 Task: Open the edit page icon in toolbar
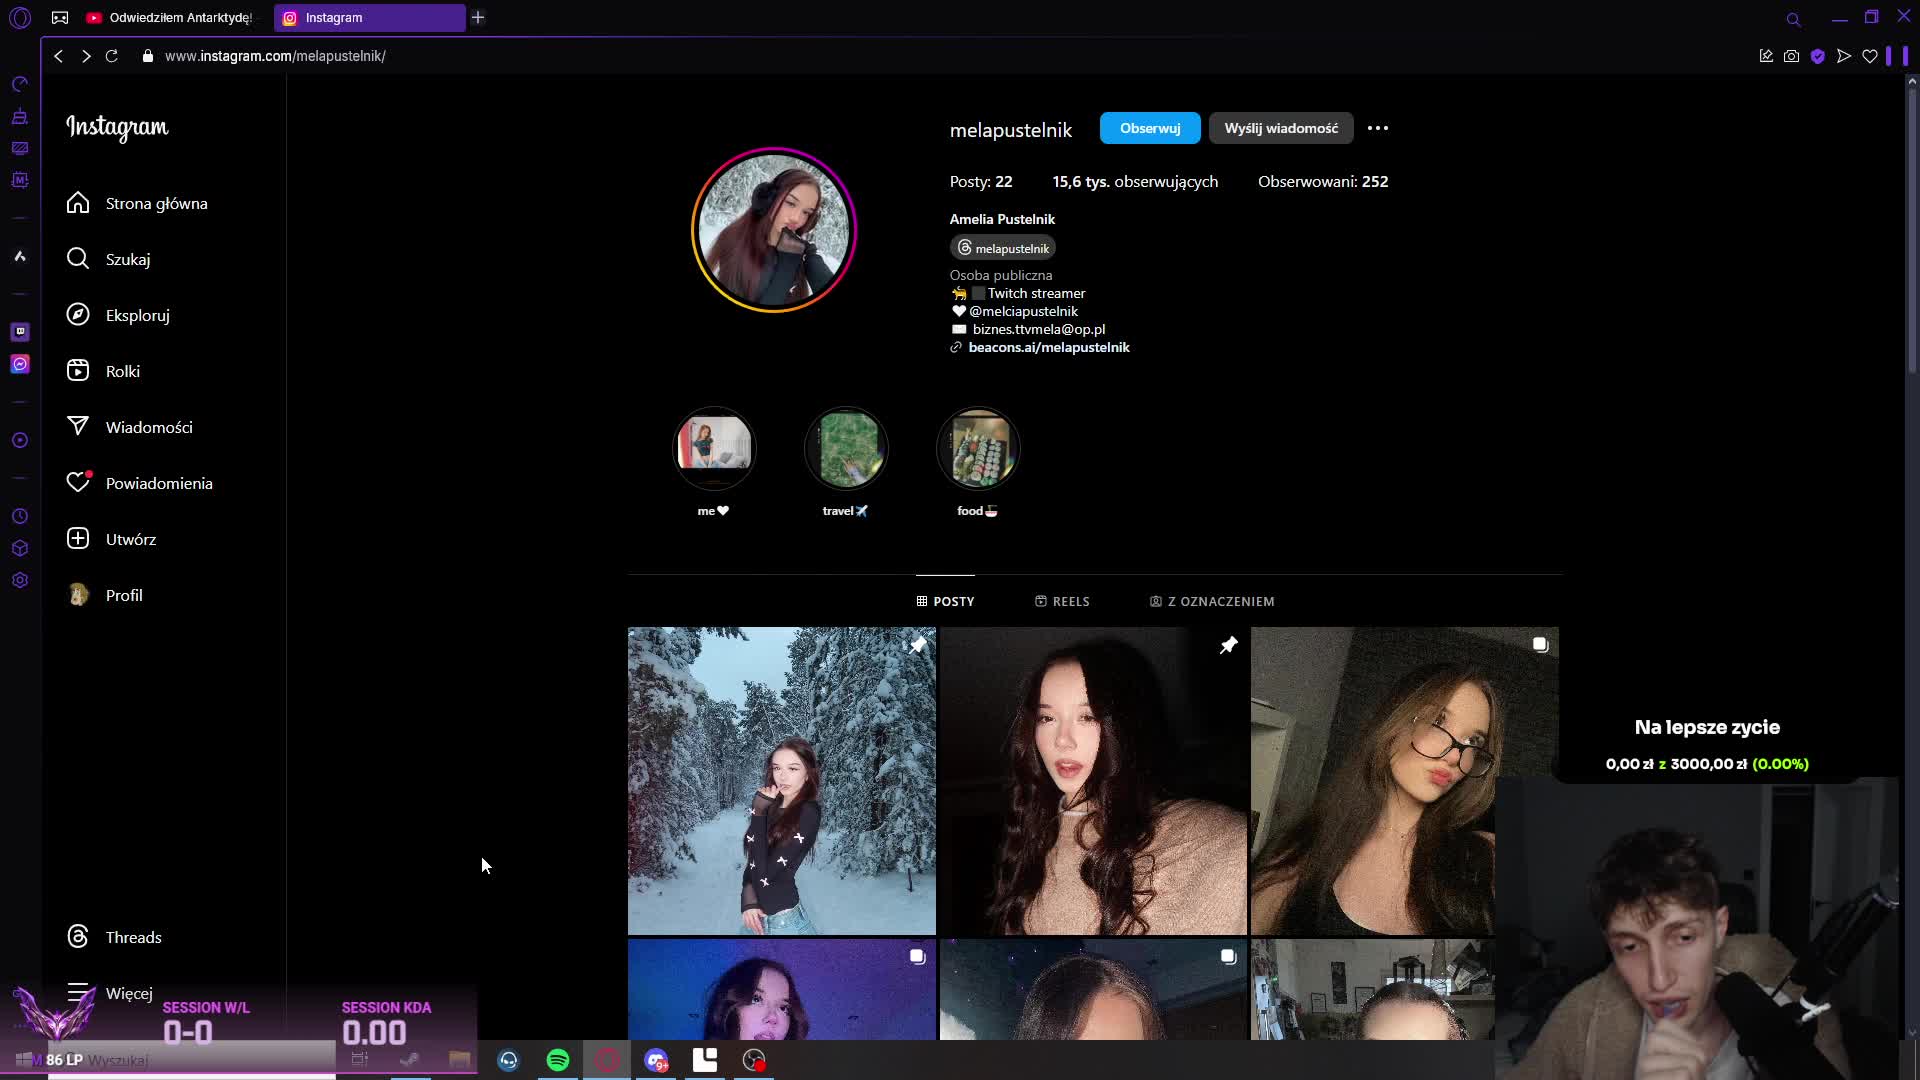click(x=1765, y=56)
